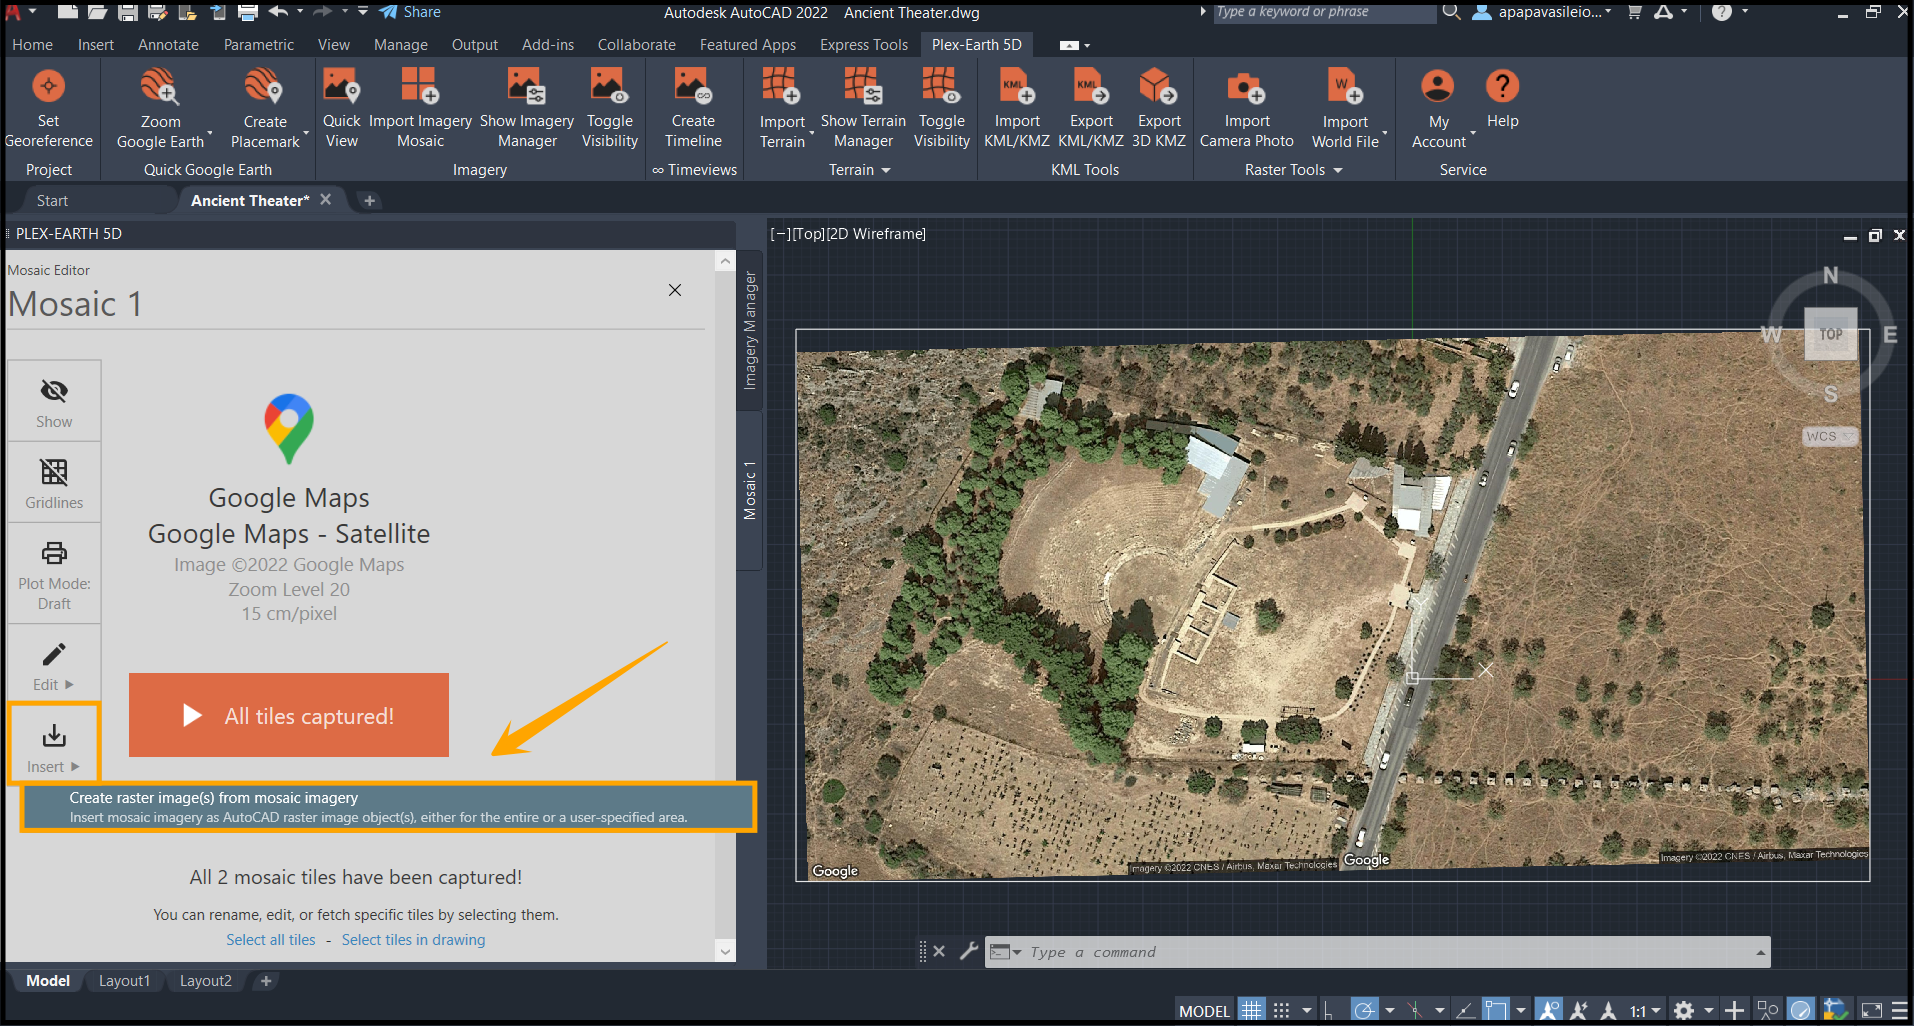Toggle Object Snap Tracking in status bar
Viewport: 1914px width, 1026px height.
(x=1464, y=1010)
